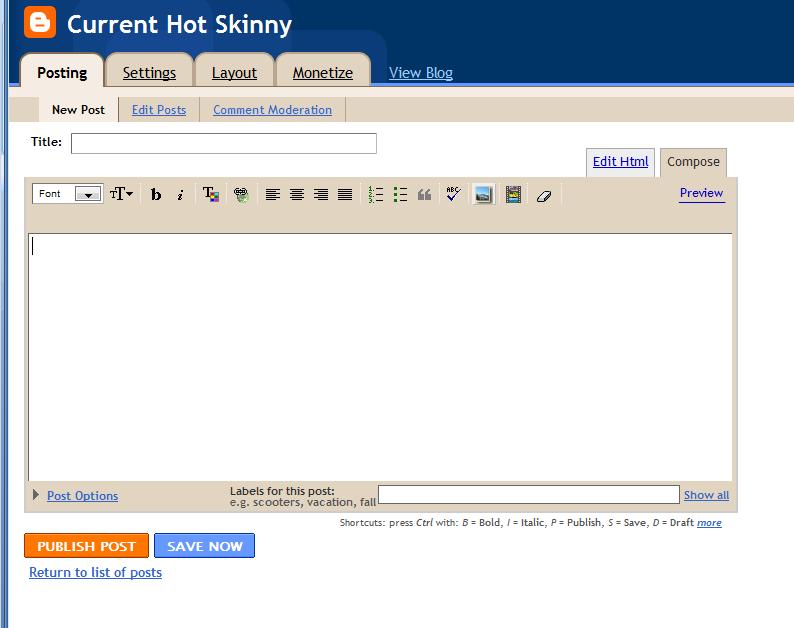Open the Monetize tab

323,73
